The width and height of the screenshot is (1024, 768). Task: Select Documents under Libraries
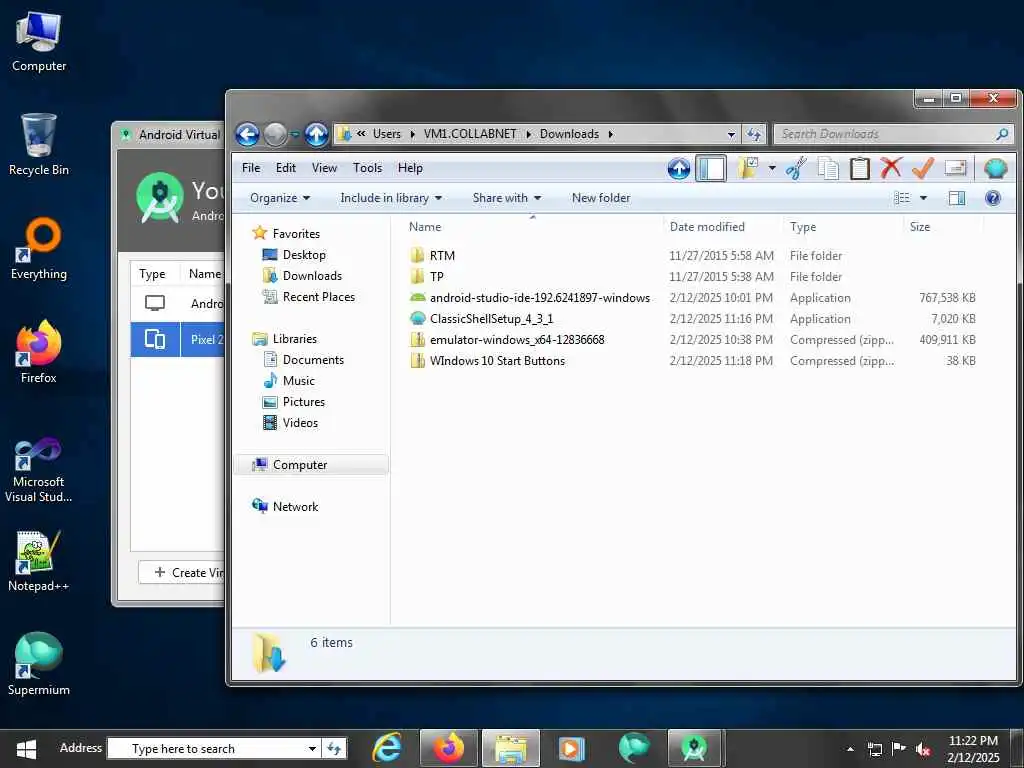pyautogui.click(x=313, y=360)
